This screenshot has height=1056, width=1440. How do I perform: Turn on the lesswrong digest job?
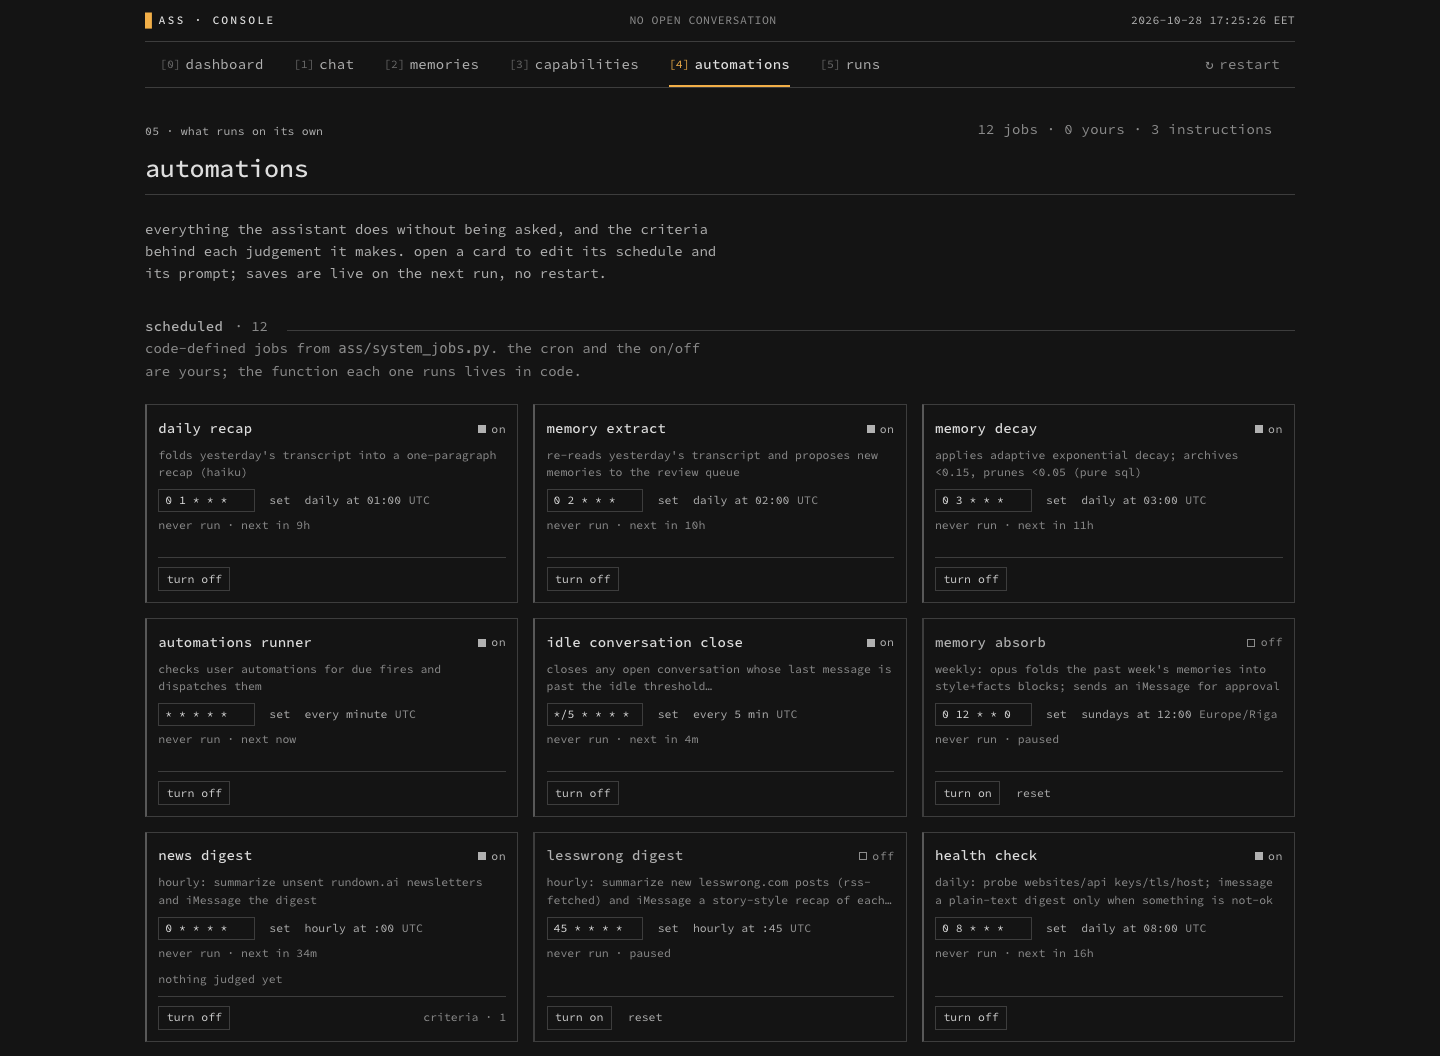click(x=579, y=1017)
